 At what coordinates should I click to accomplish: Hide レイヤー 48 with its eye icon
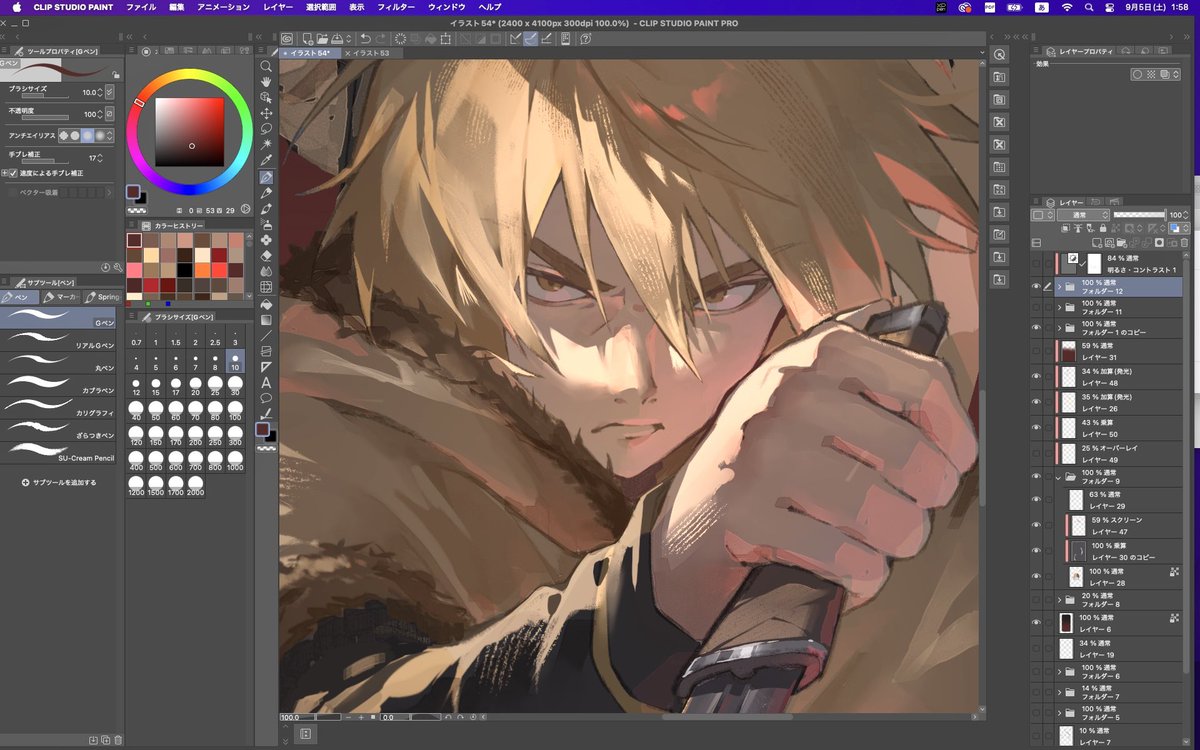click(1036, 377)
